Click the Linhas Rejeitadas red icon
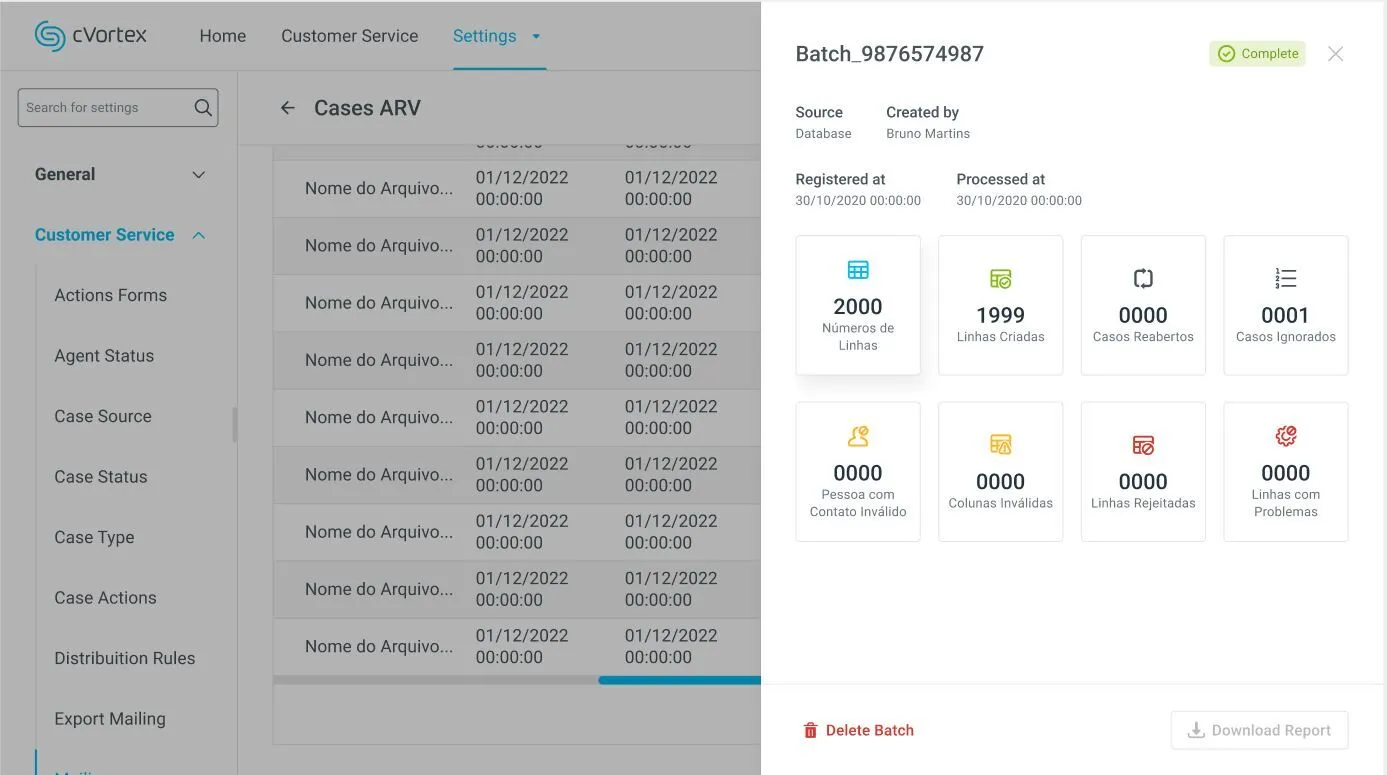Screen dimensions: 1387x775 (1143, 445)
